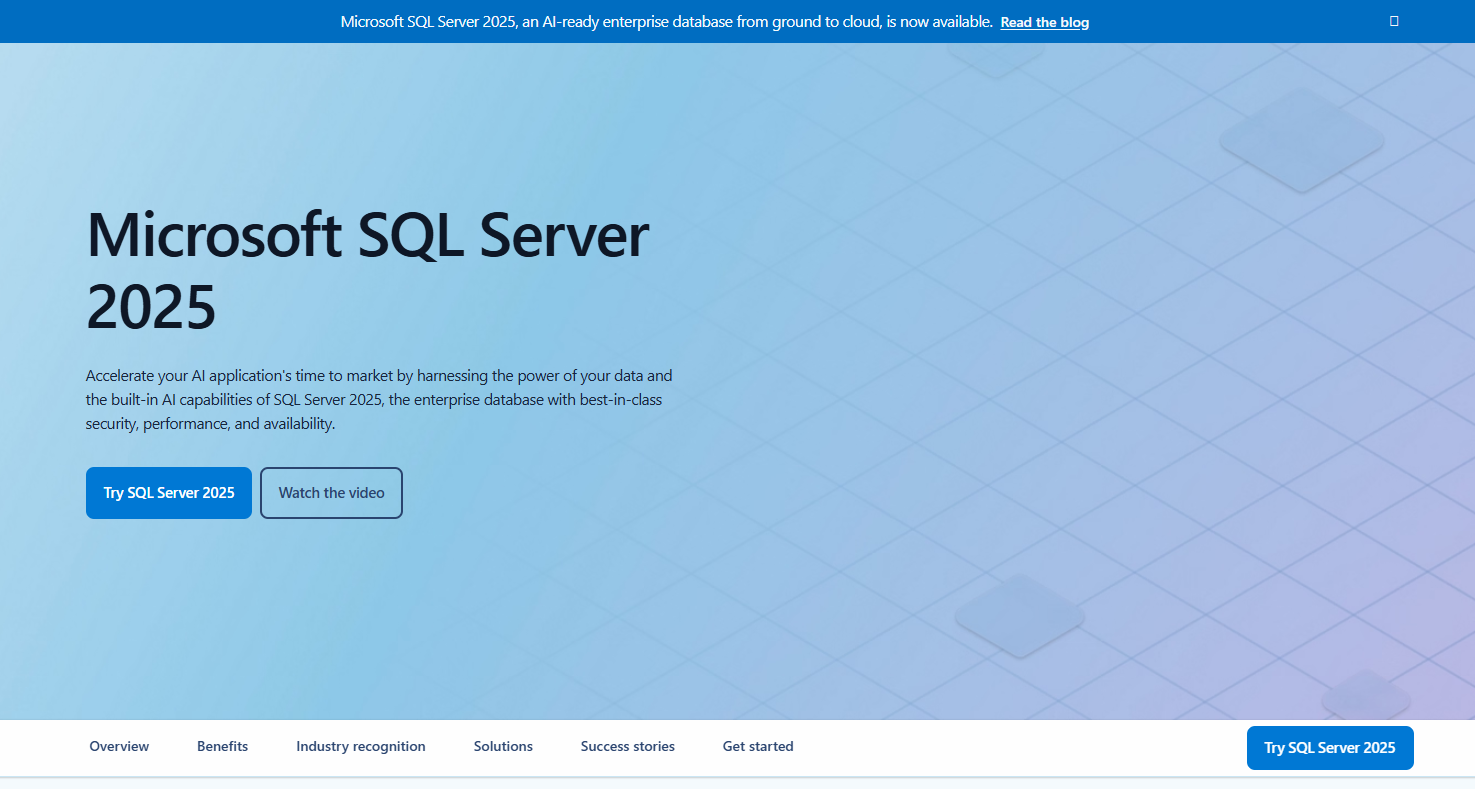Select the Solutions navigation item
Image resolution: width=1475 pixels, height=789 pixels.
[503, 747]
